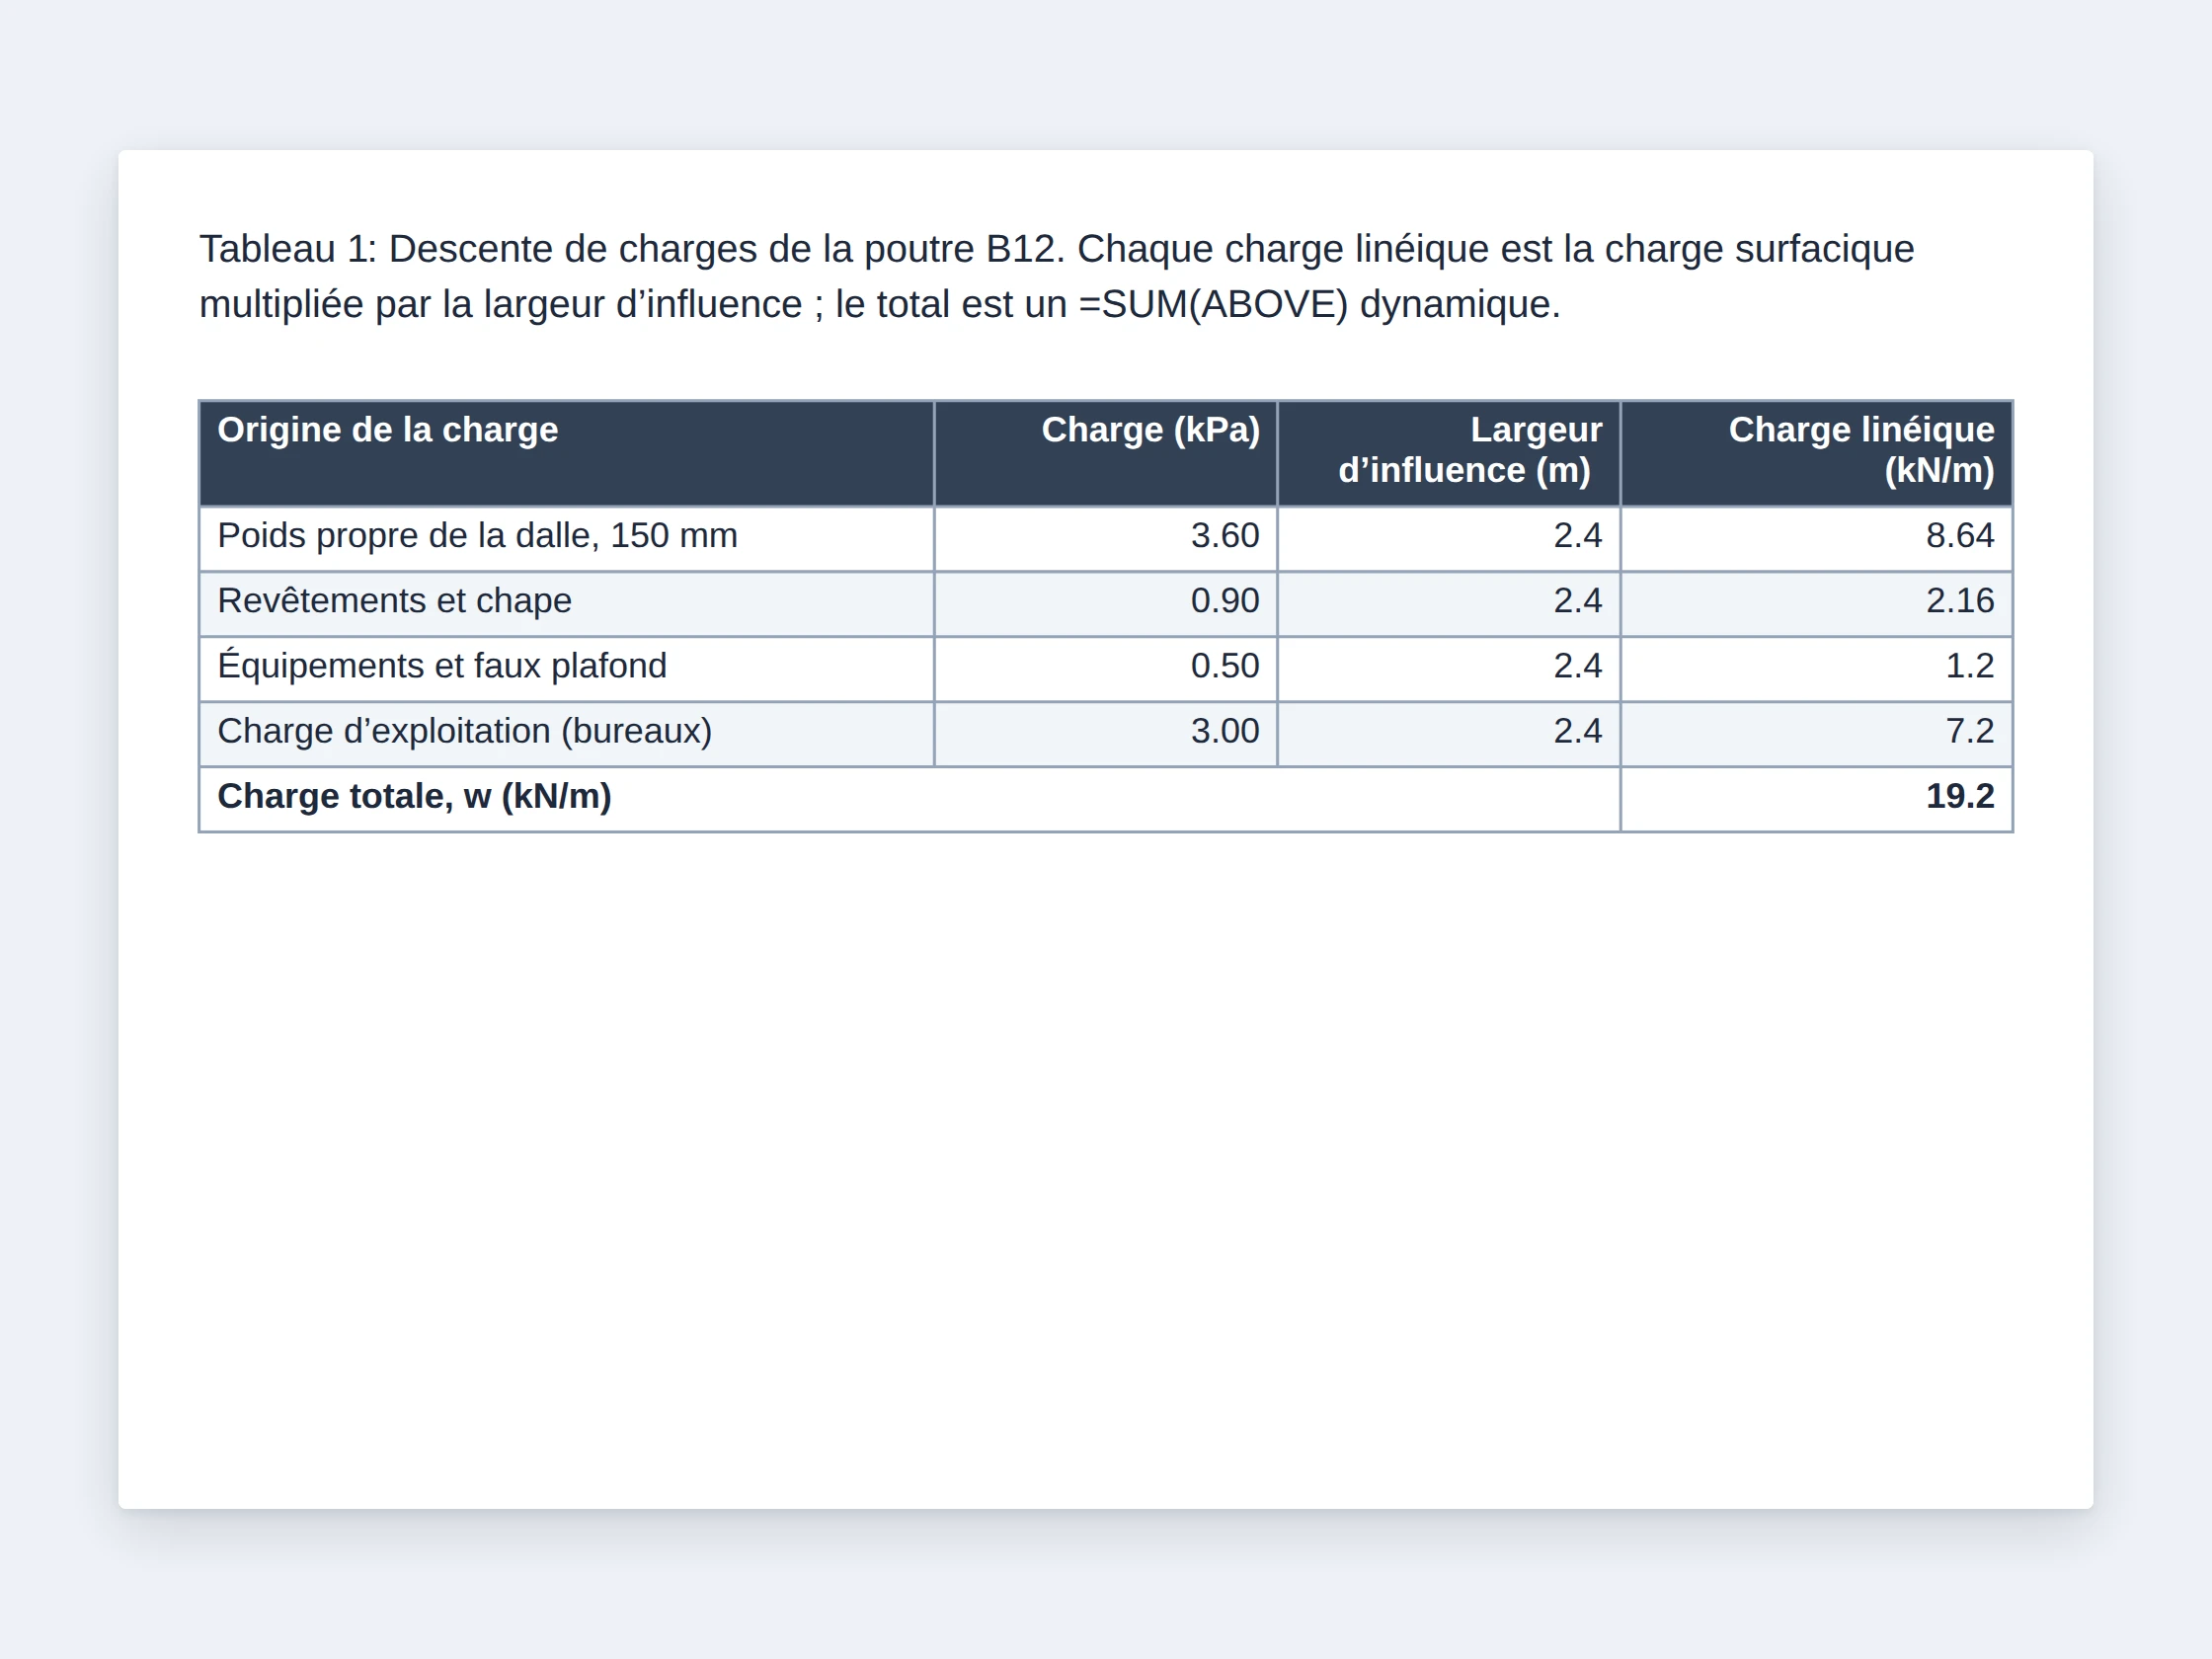Screen dimensions: 2212x1659
Task: Select the 'Origine de la charge' header cell
Action: [x=567, y=453]
